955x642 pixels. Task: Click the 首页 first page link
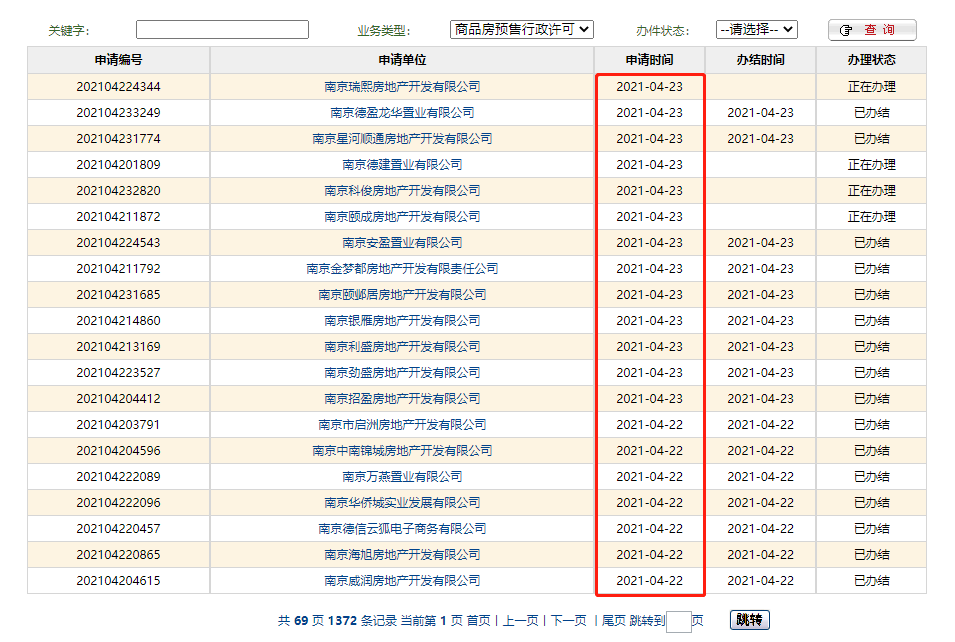click(x=478, y=621)
